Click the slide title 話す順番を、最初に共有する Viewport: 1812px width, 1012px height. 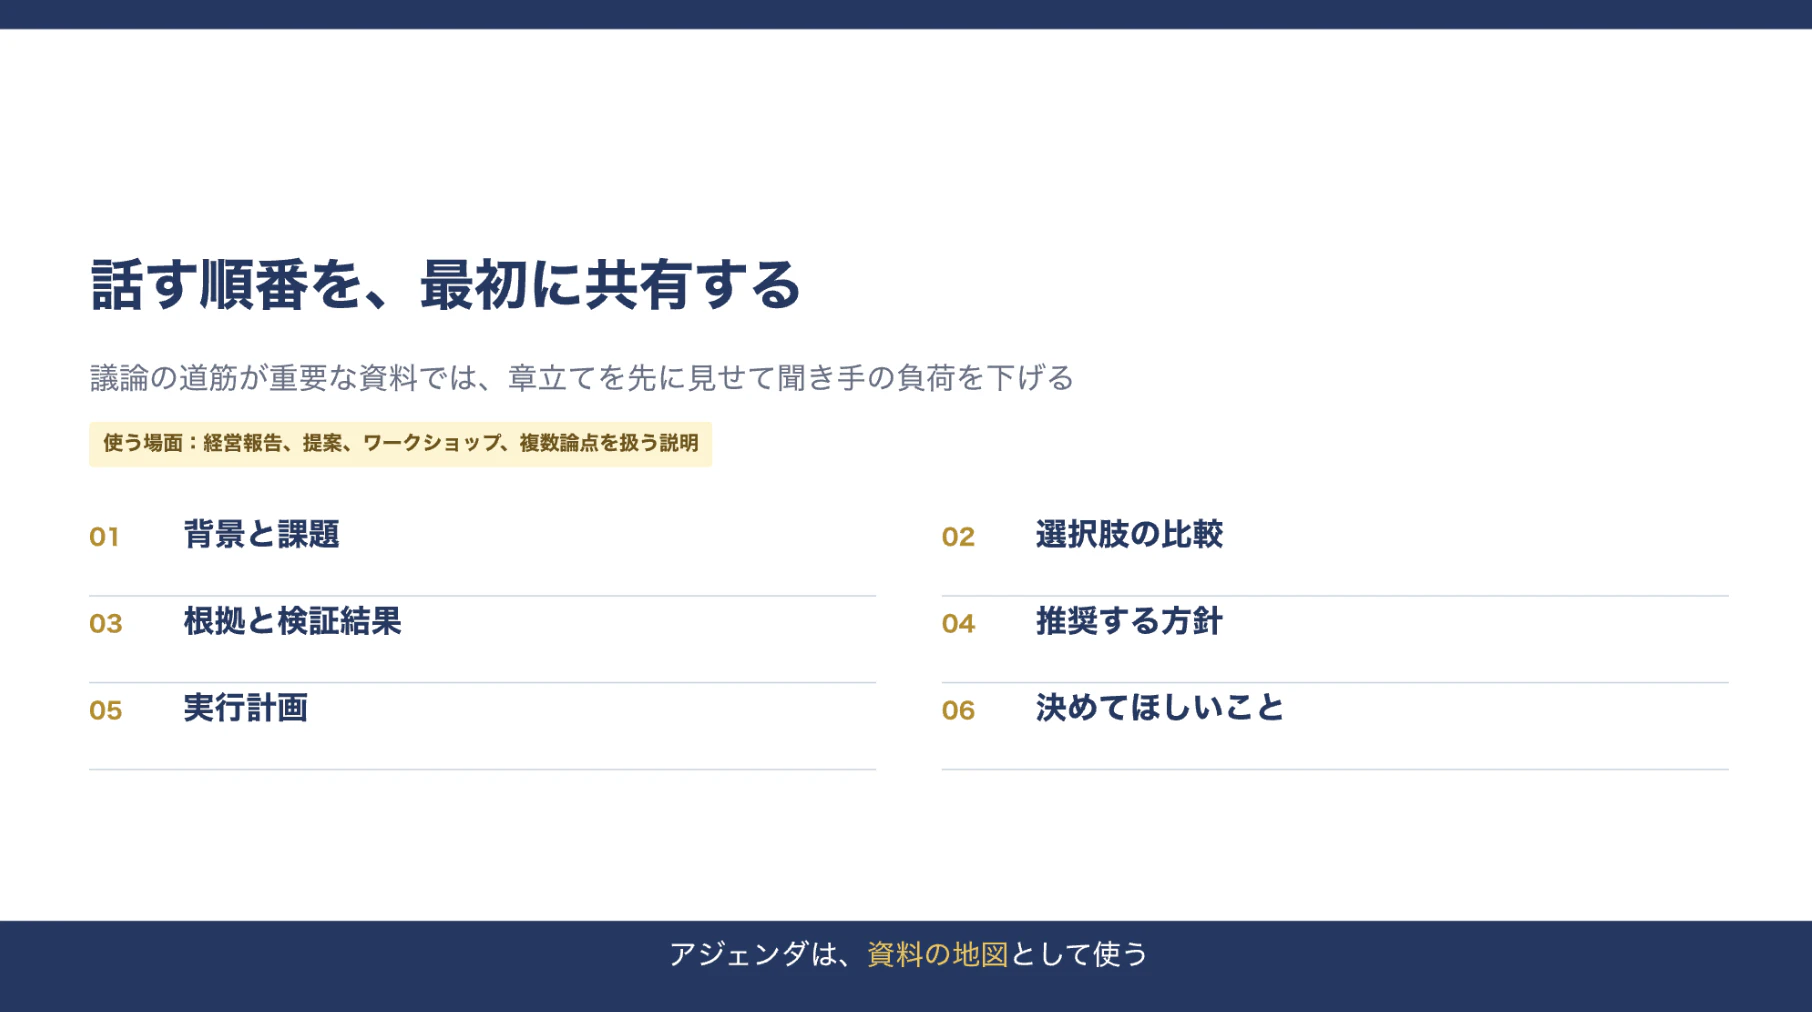point(445,285)
